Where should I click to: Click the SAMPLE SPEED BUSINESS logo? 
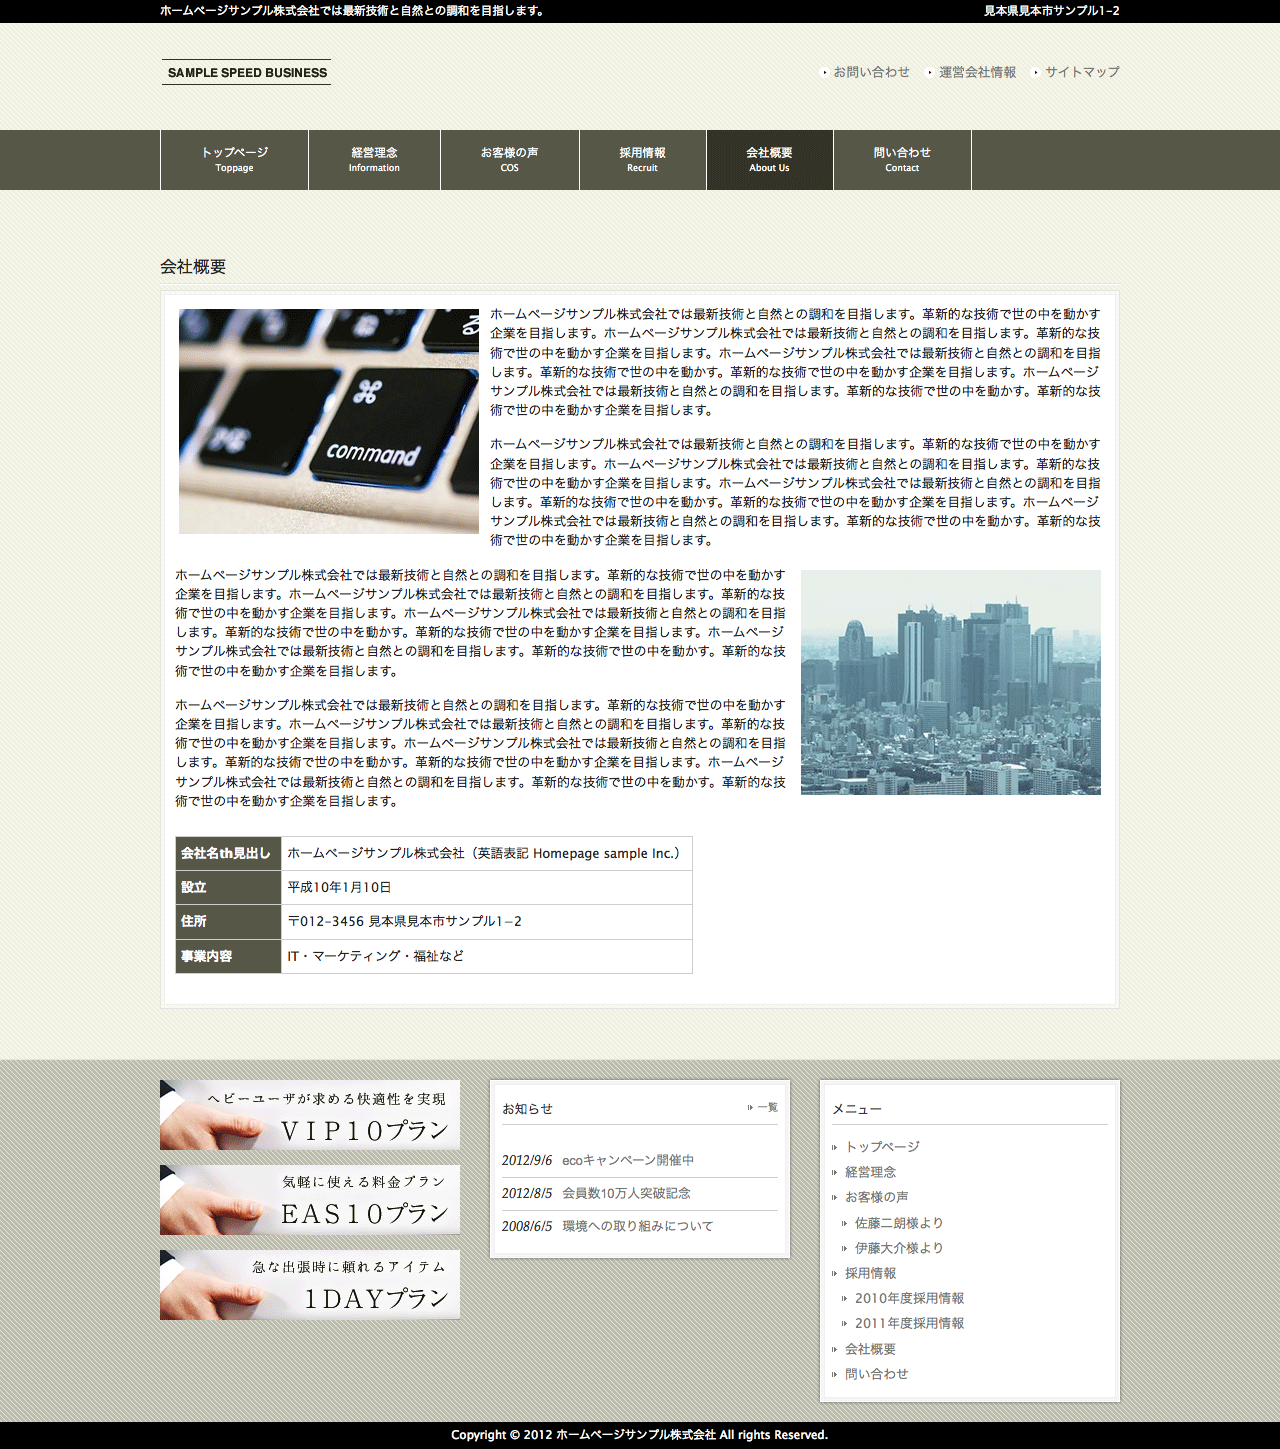(x=247, y=72)
